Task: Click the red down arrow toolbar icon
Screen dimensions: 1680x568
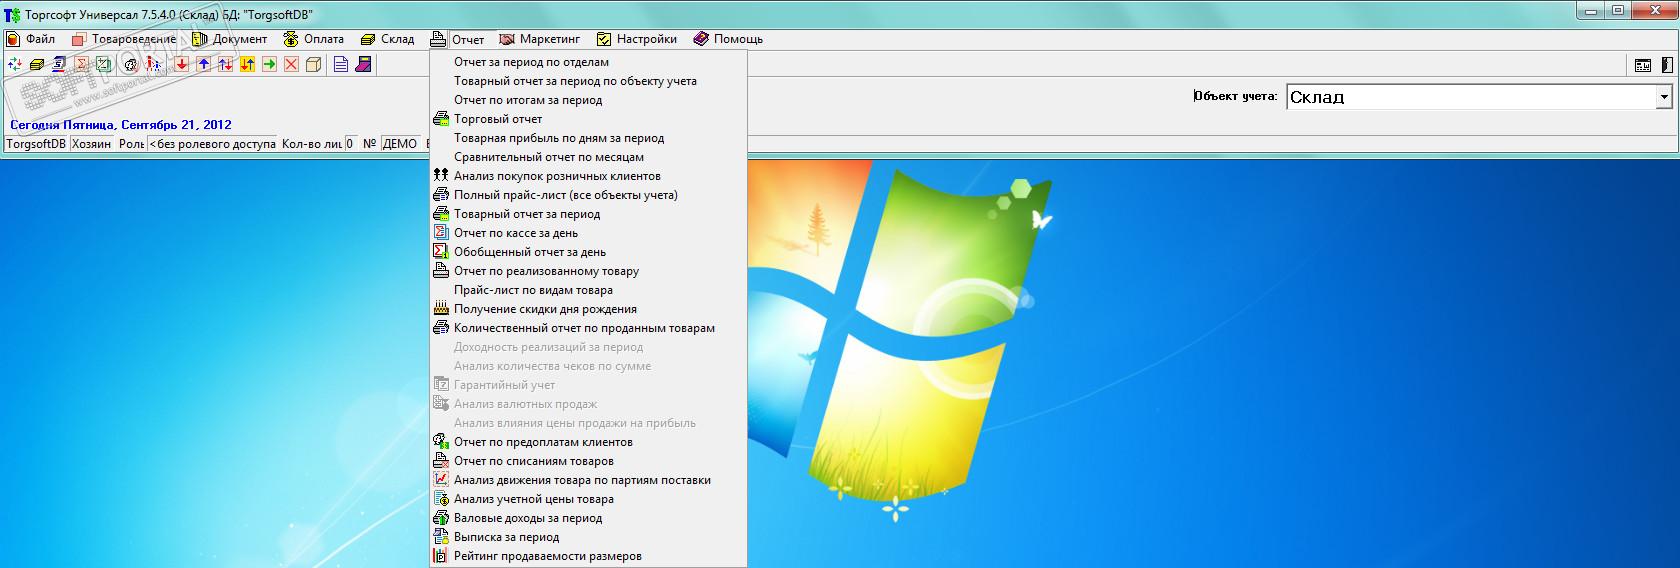Action: tap(182, 64)
